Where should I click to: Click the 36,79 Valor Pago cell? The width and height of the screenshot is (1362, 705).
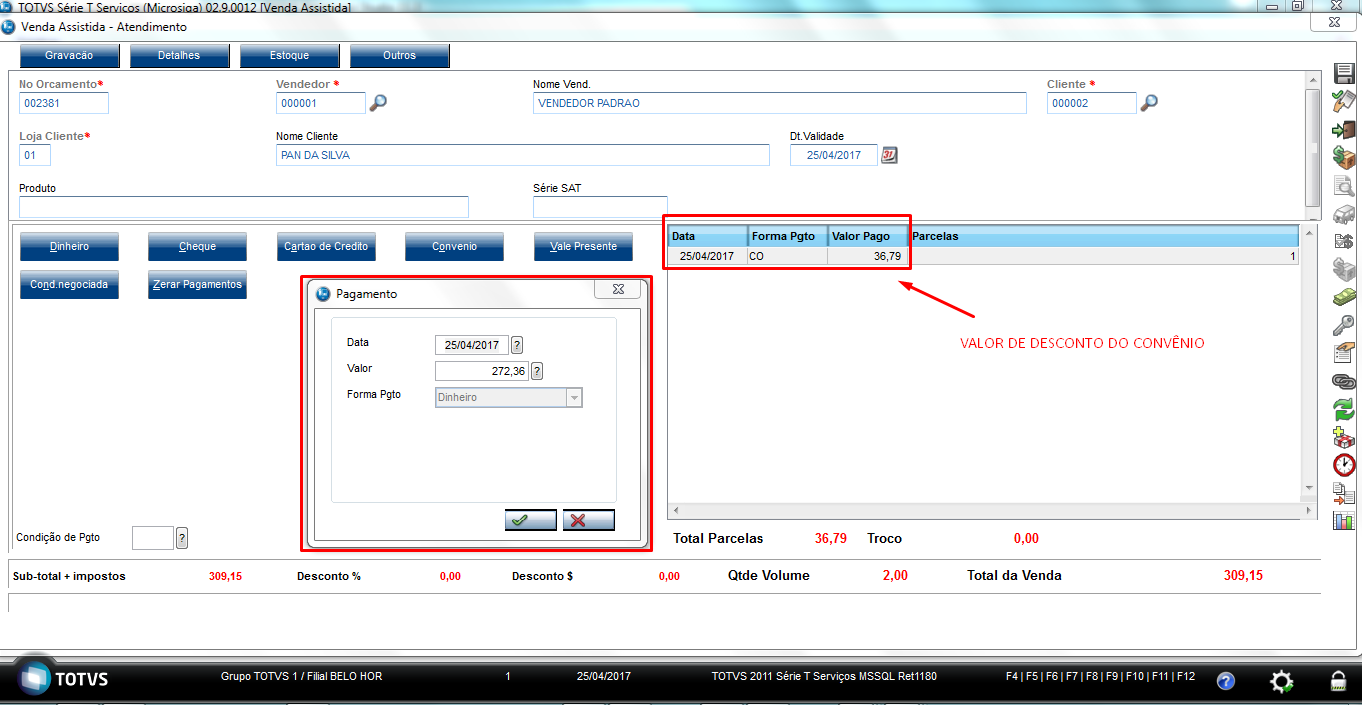click(x=868, y=256)
